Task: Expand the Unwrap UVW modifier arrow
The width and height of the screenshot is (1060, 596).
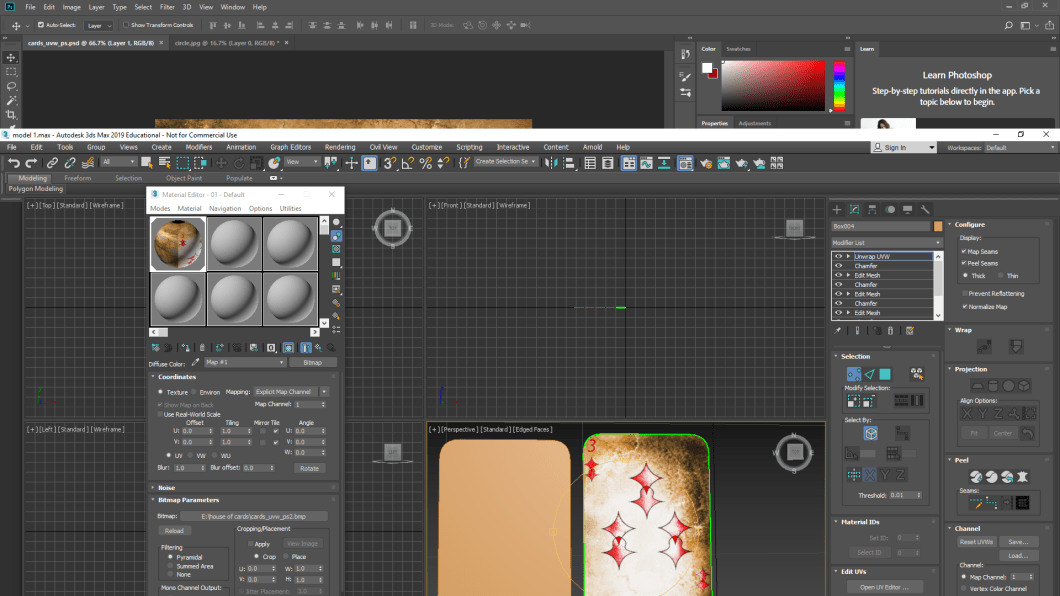Action: click(x=848, y=256)
